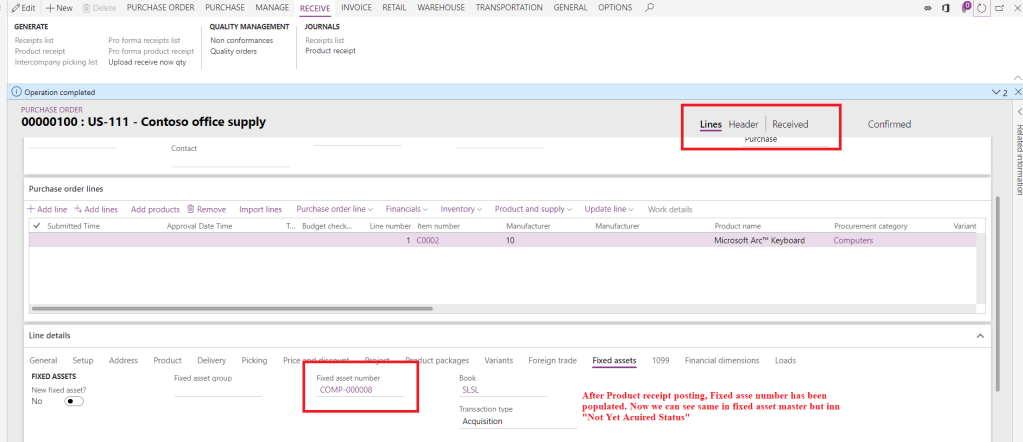Click Product receipt under Journals

(x=330, y=51)
